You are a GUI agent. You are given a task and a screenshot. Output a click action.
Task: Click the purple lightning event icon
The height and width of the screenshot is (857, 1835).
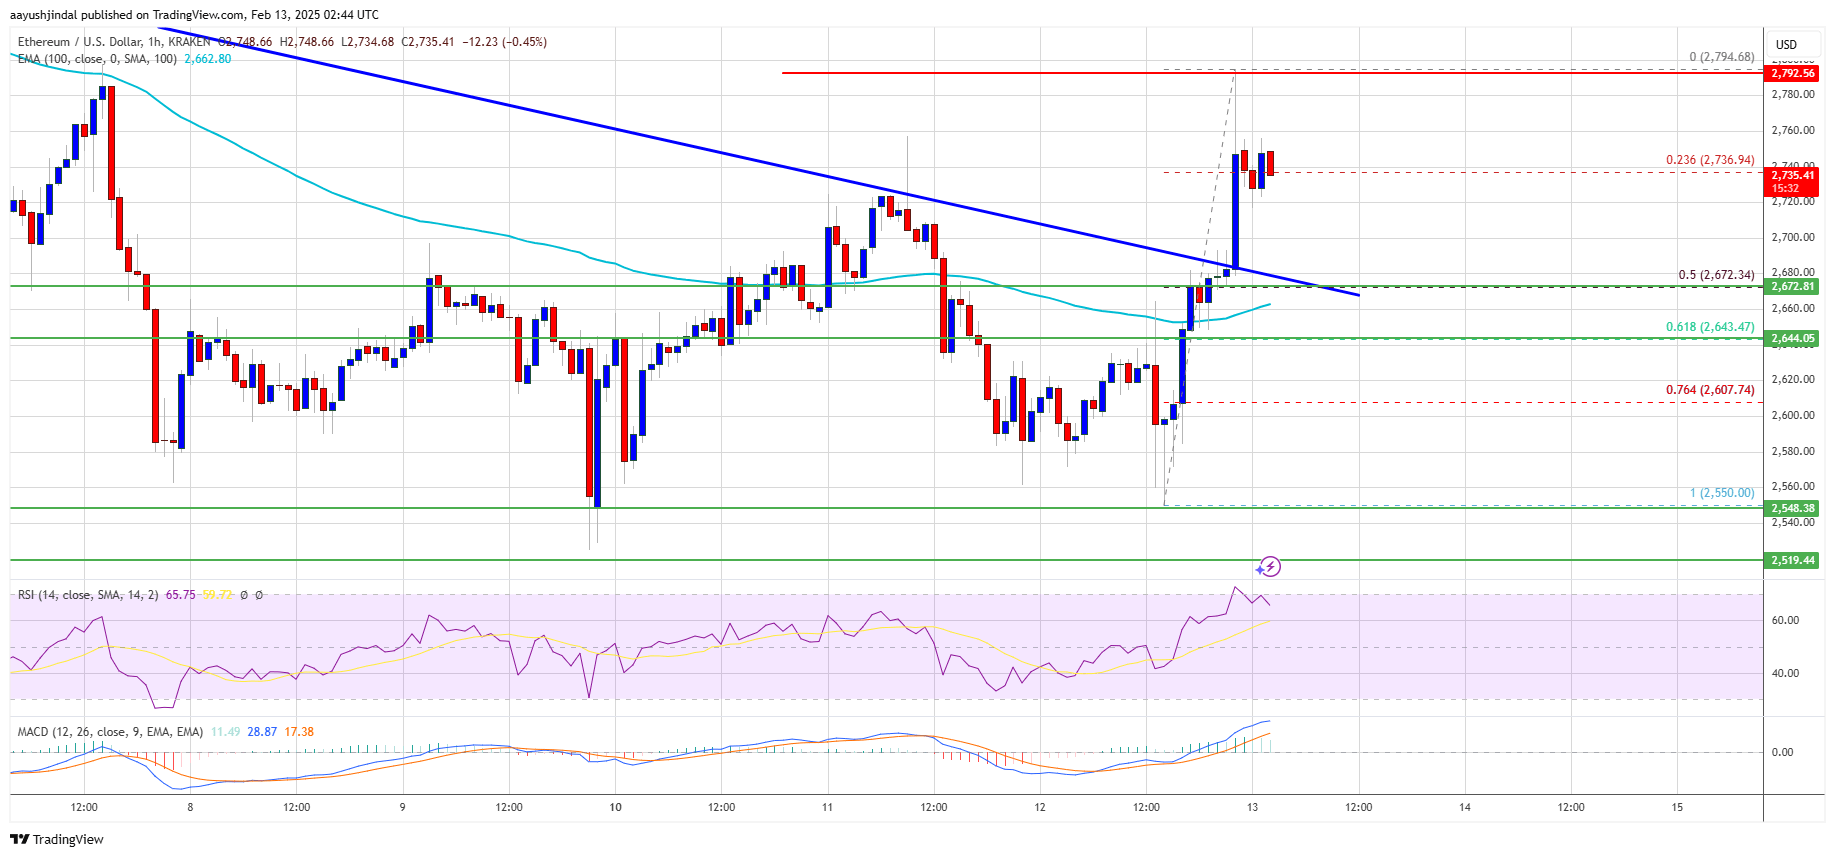click(1269, 567)
